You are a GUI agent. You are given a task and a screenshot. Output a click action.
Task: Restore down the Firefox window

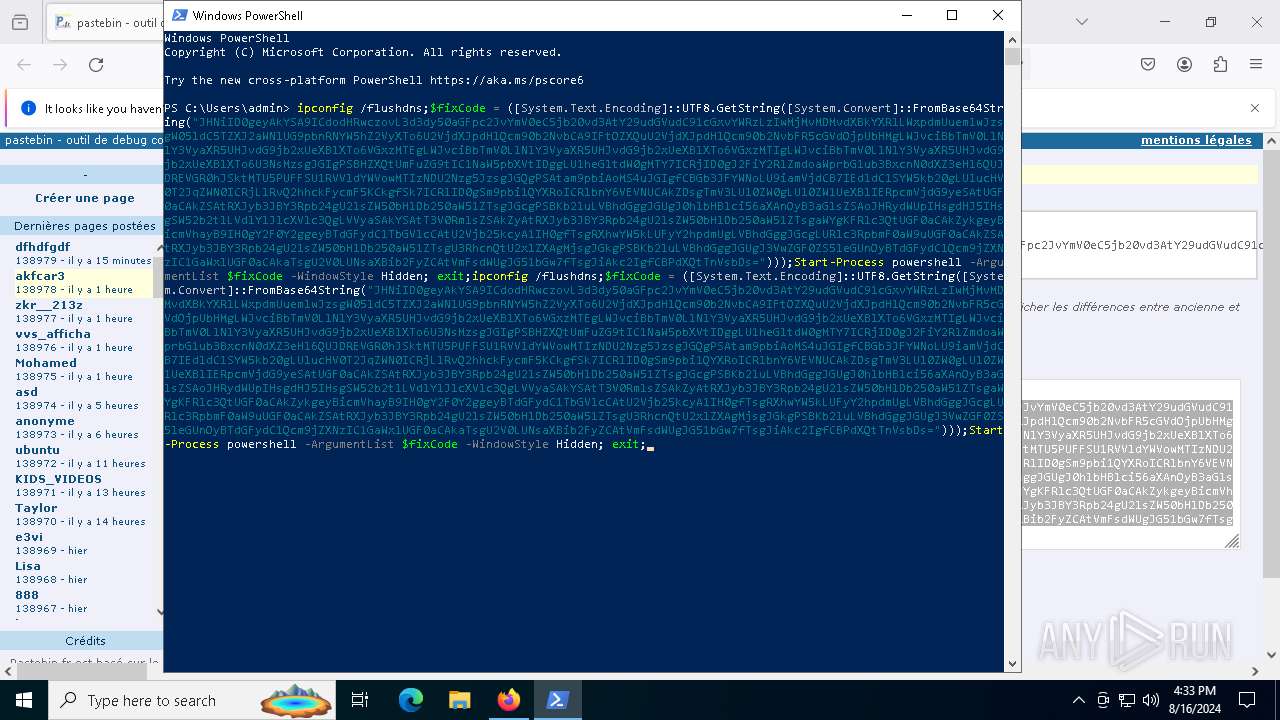click(x=1211, y=22)
